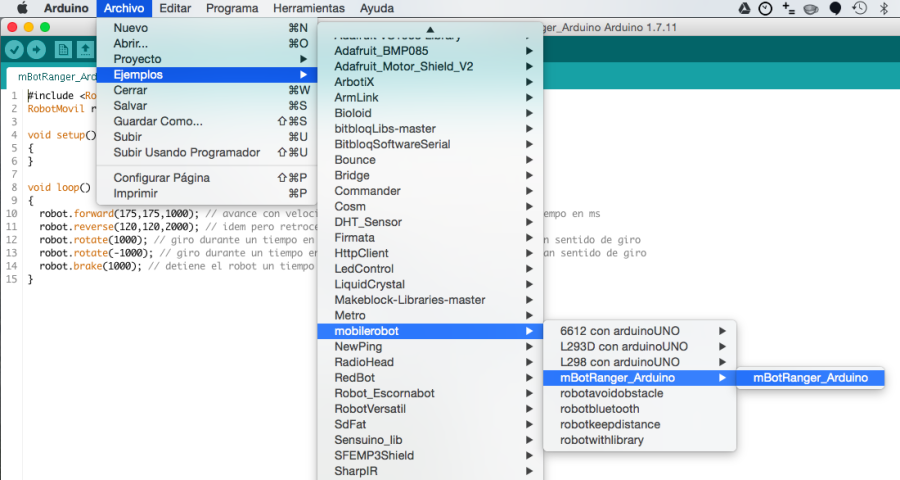Select Guardar Como... menu item

tap(207, 121)
